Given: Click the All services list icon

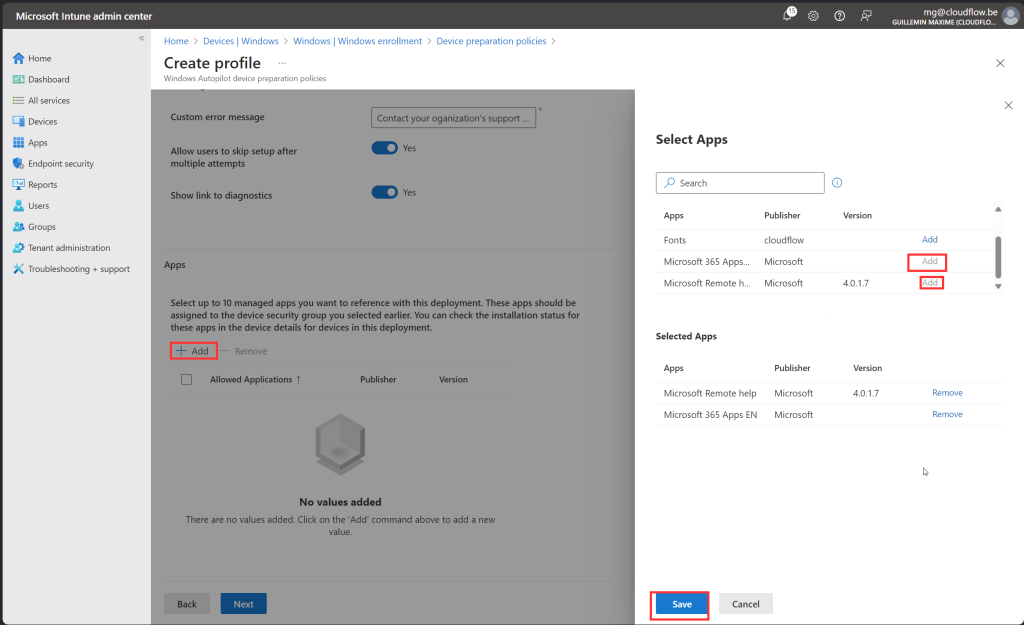Looking at the screenshot, I should point(18,101).
